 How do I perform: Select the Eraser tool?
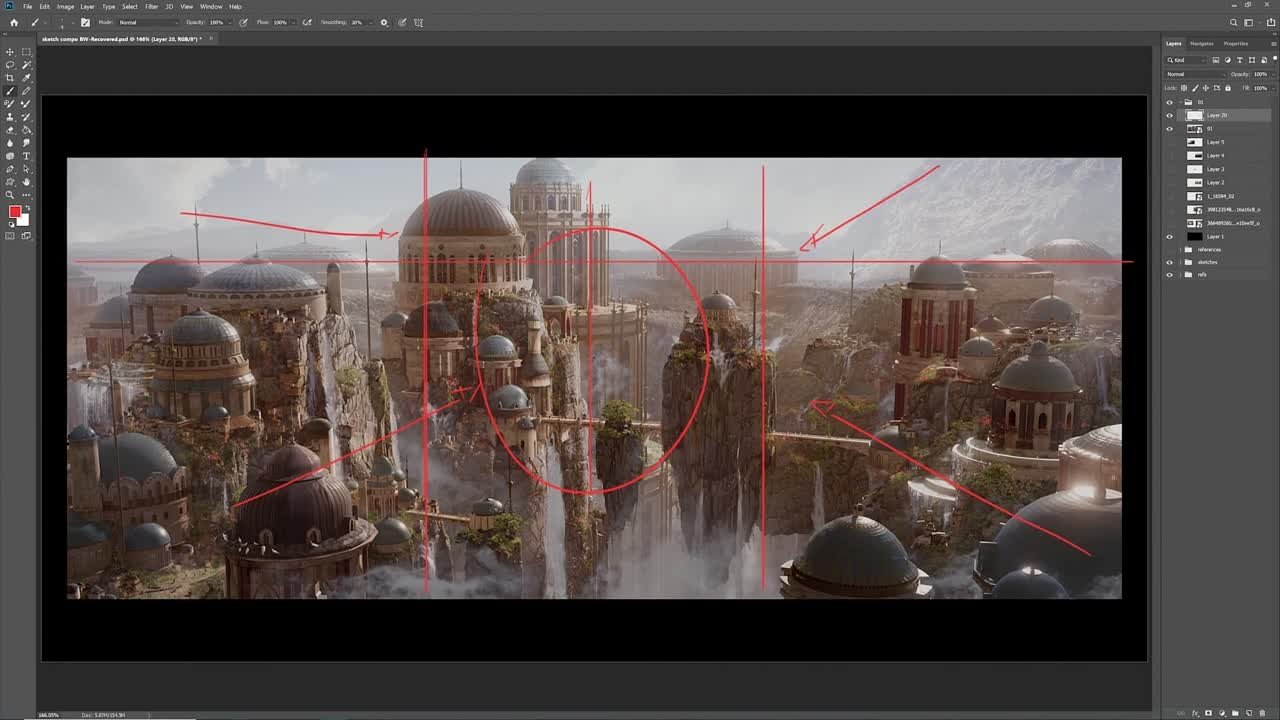tap(10, 130)
